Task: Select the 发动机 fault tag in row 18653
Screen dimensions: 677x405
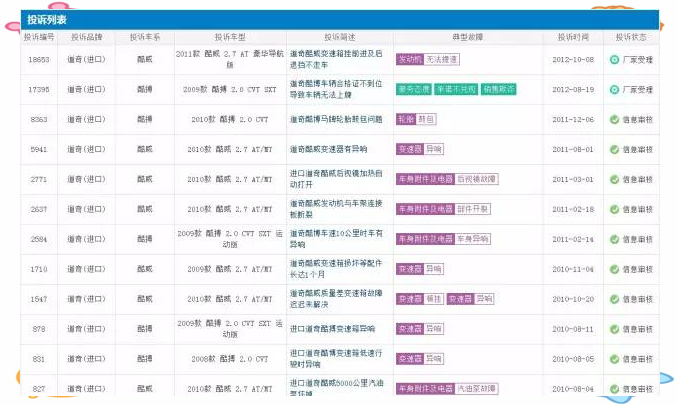Action: coord(409,59)
